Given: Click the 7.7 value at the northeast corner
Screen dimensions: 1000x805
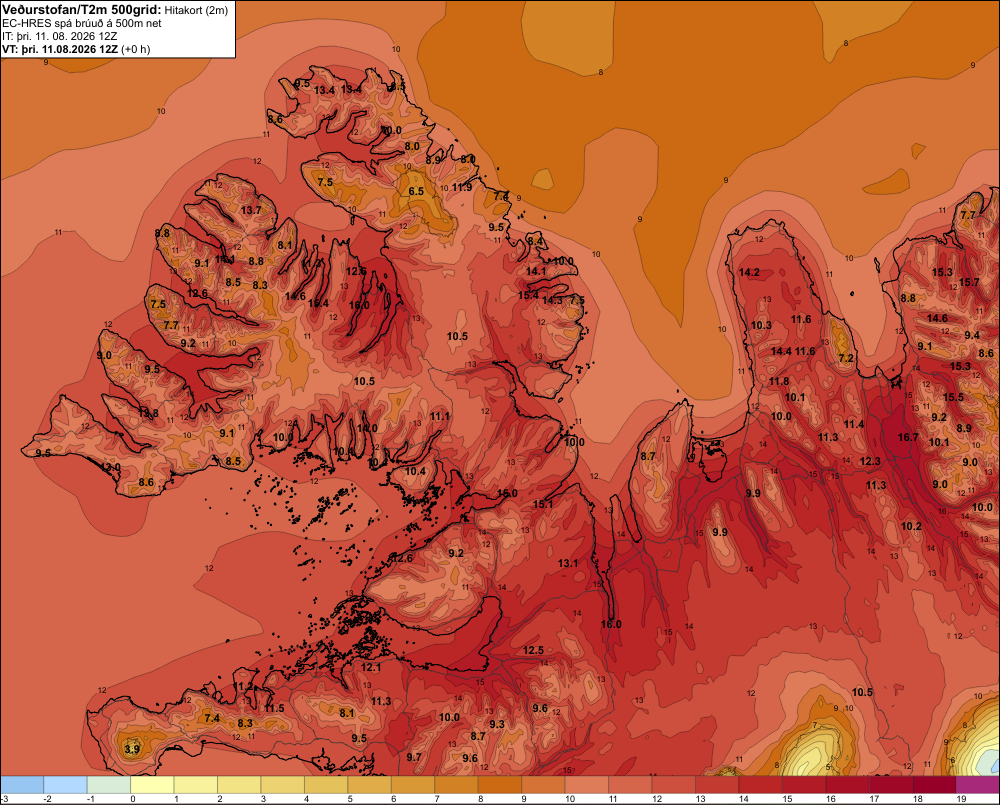Looking at the screenshot, I should point(968,215).
